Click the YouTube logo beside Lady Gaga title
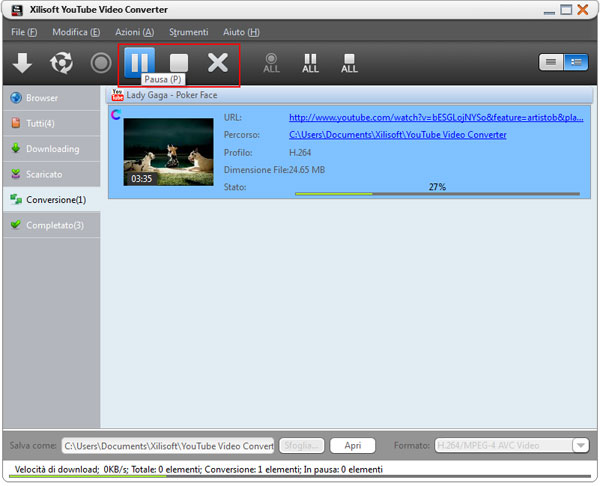This screenshot has width=600, height=486. coord(117,95)
